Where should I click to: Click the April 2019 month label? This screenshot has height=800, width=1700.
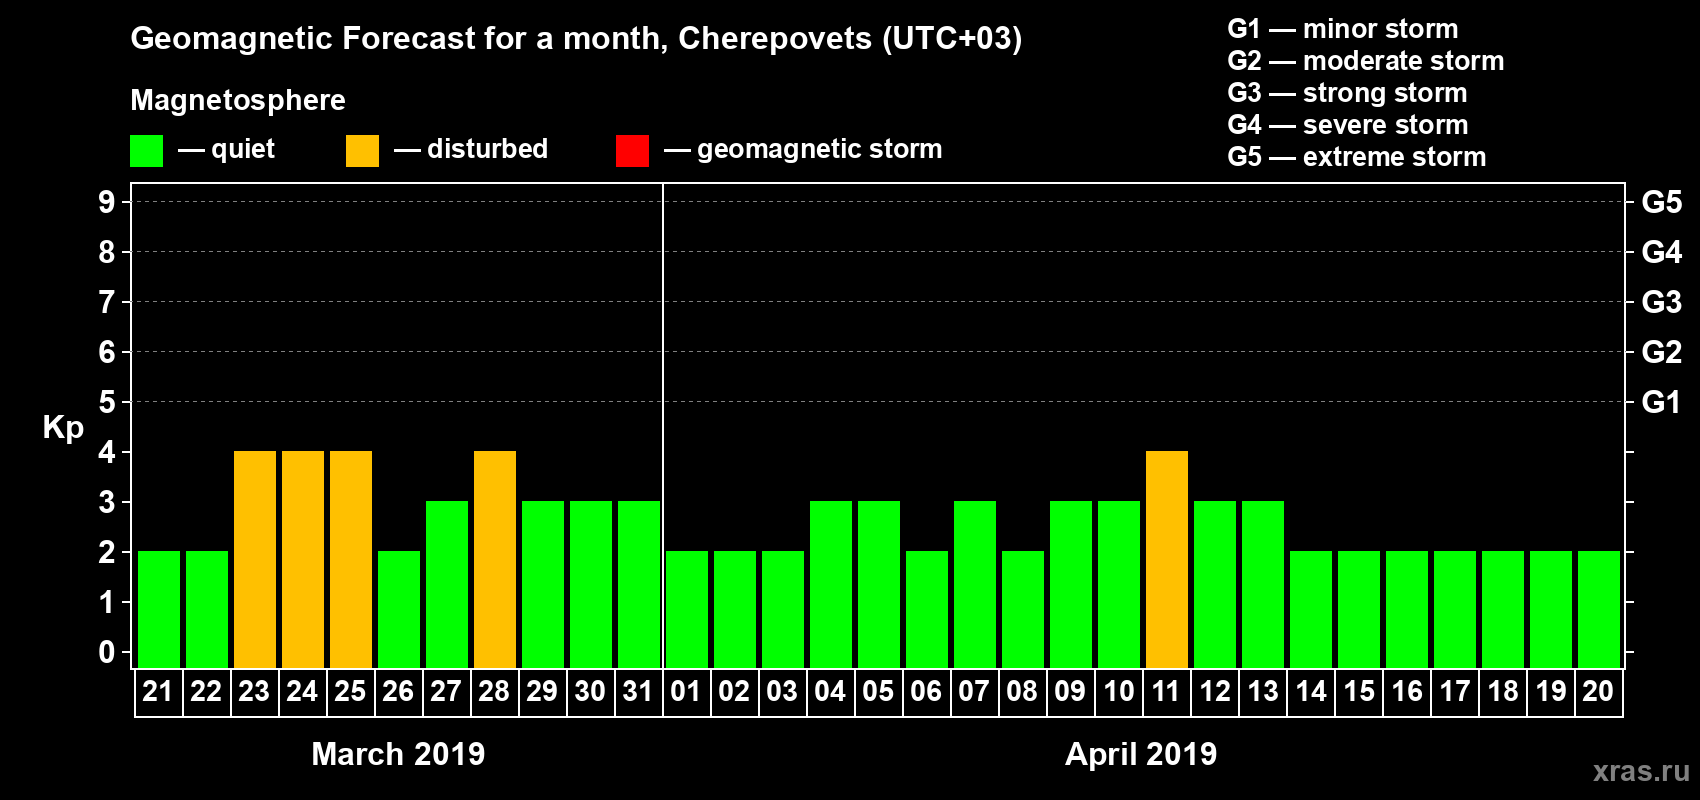(x=1141, y=754)
